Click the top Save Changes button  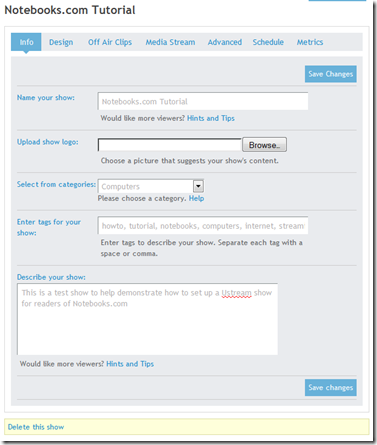coord(331,74)
